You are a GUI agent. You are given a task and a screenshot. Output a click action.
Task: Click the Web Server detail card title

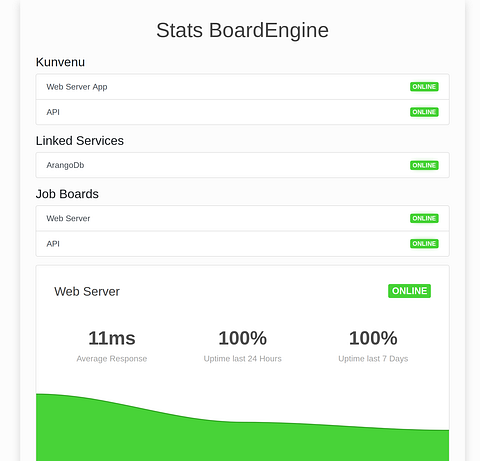point(87,292)
